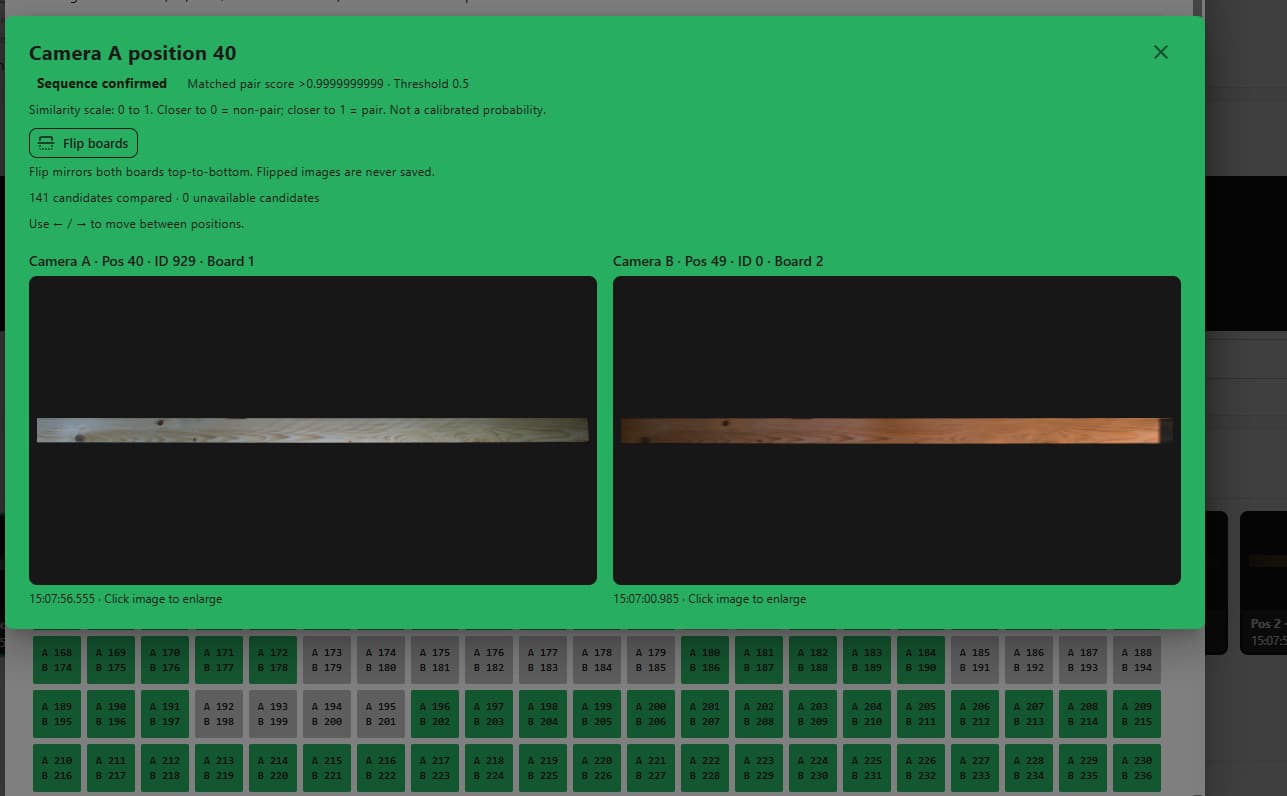This screenshot has width=1287, height=796.
Task: Select pair cell A 179 / B 185
Action: (652, 660)
